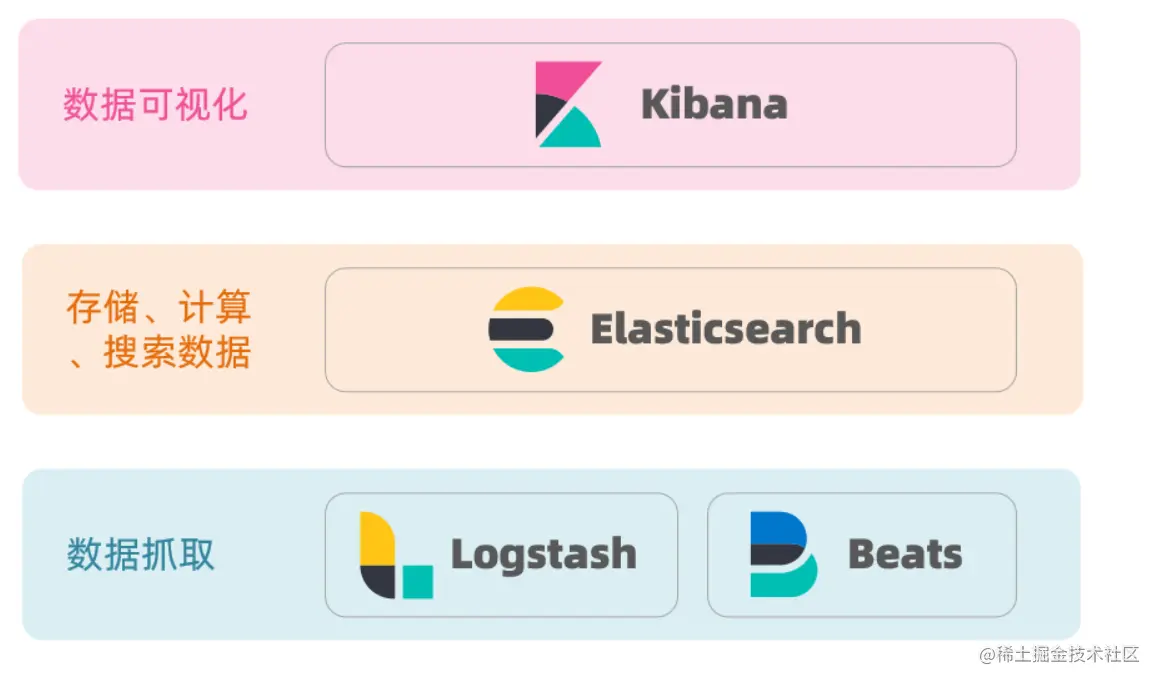This screenshot has width=1160, height=685.
Task: Click the 、搜索数据 text line
Action: (159, 351)
